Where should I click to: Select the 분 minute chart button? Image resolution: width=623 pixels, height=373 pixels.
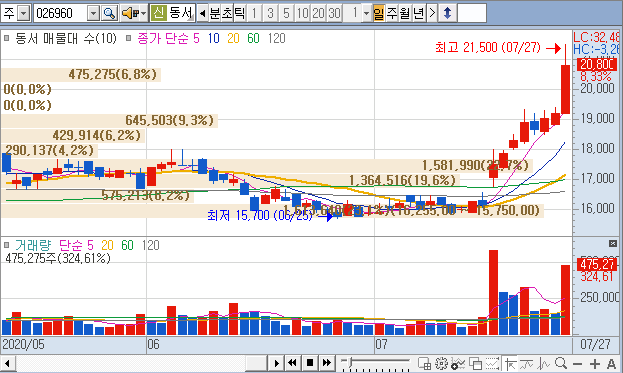pyautogui.click(x=215, y=13)
